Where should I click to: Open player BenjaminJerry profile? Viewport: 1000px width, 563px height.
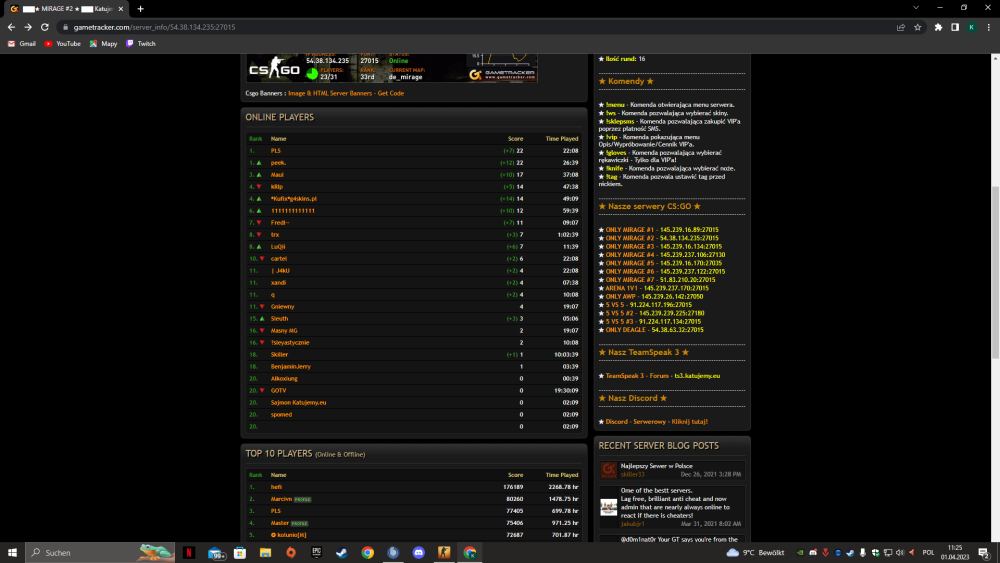(291, 367)
